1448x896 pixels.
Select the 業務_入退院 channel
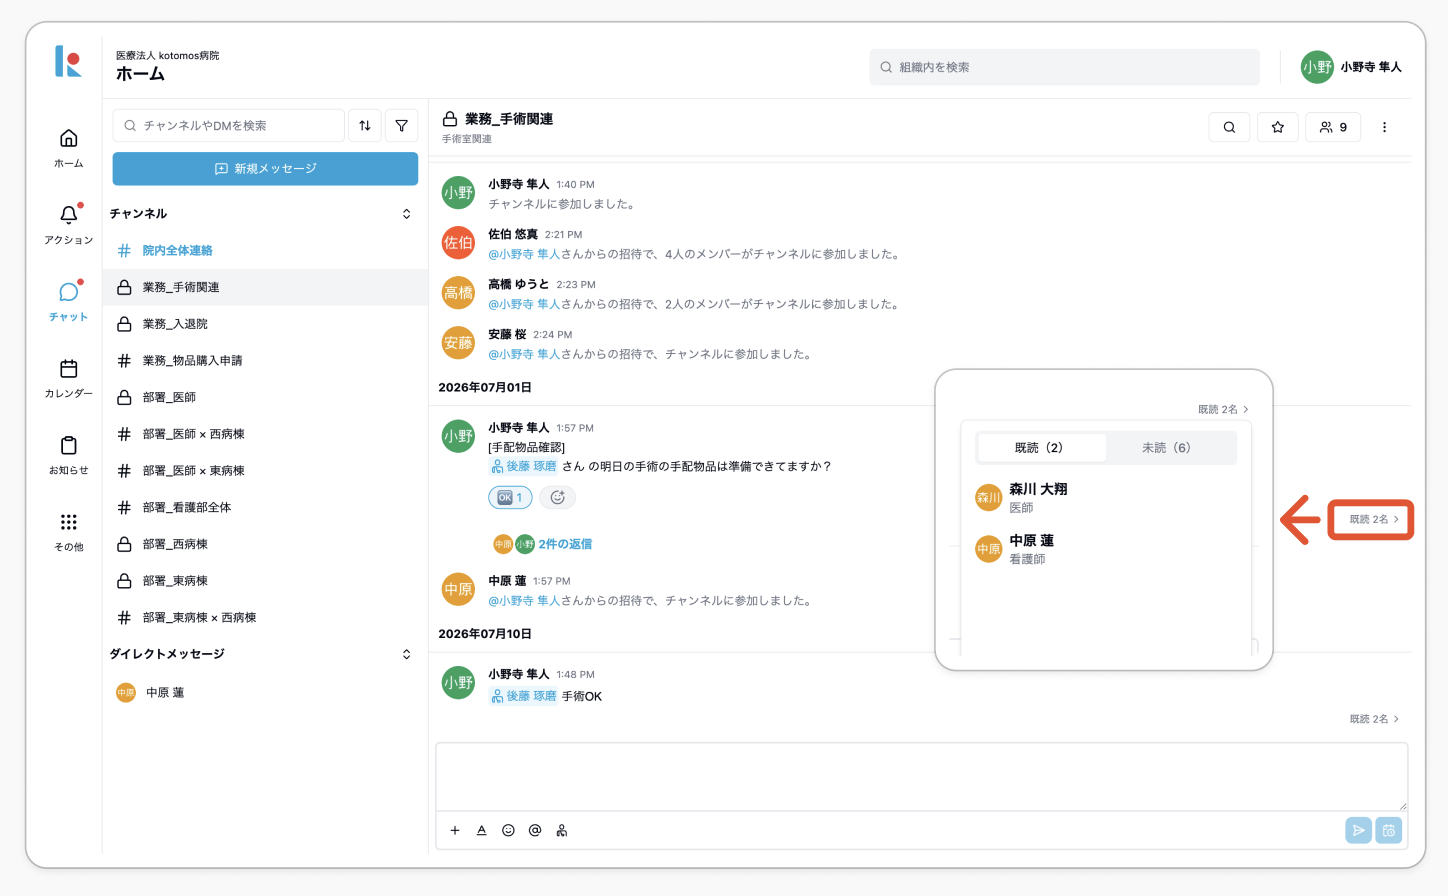(265, 324)
